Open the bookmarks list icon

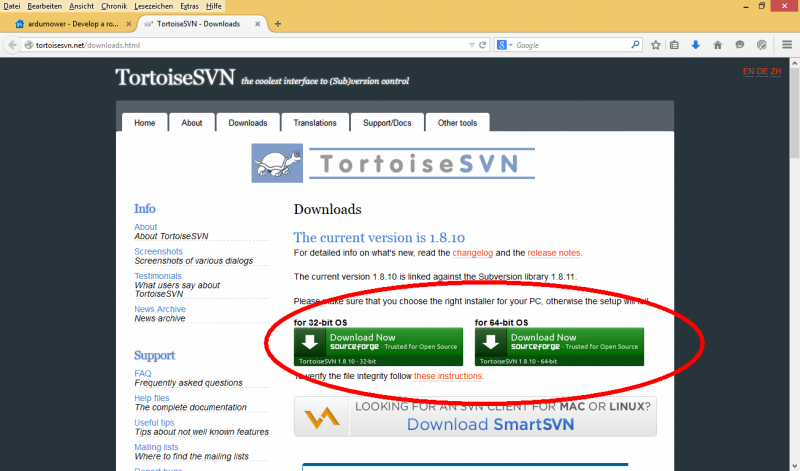click(x=674, y=45)
